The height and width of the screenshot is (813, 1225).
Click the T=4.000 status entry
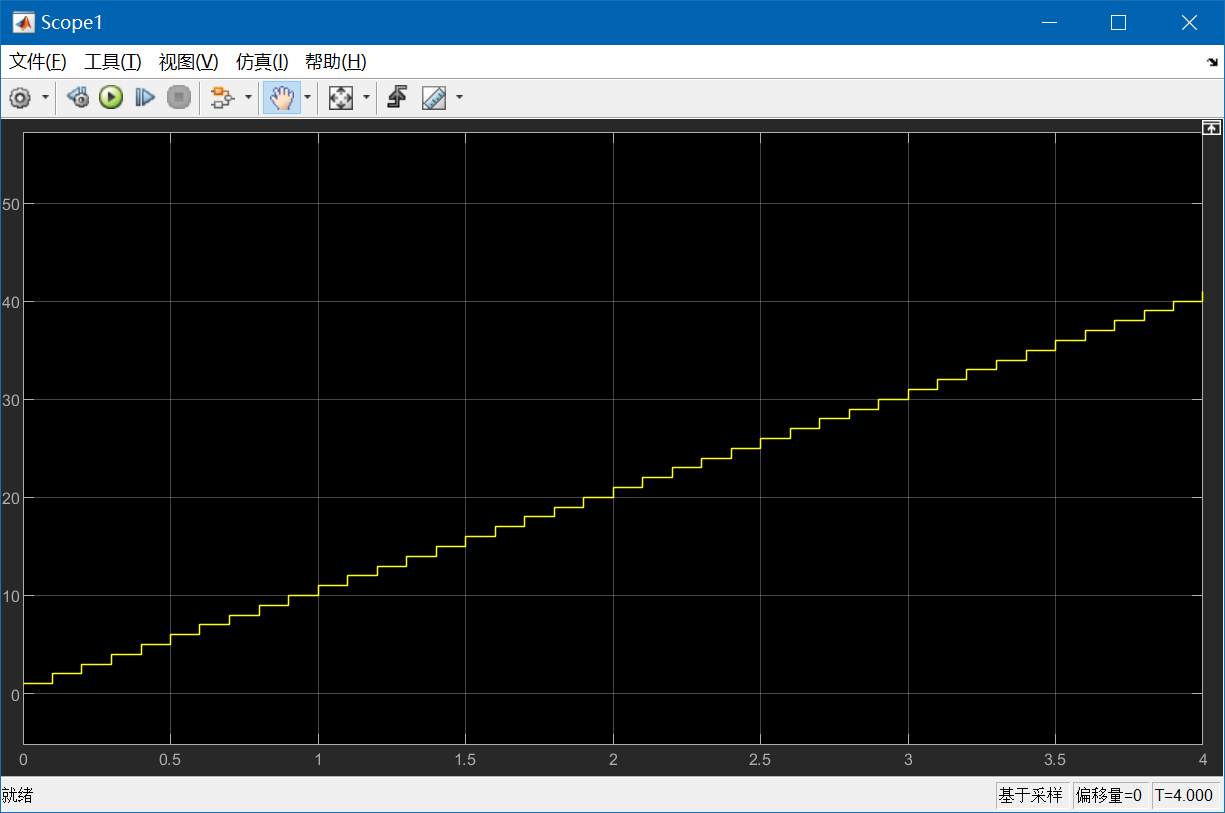click(x=1185, y=796)
